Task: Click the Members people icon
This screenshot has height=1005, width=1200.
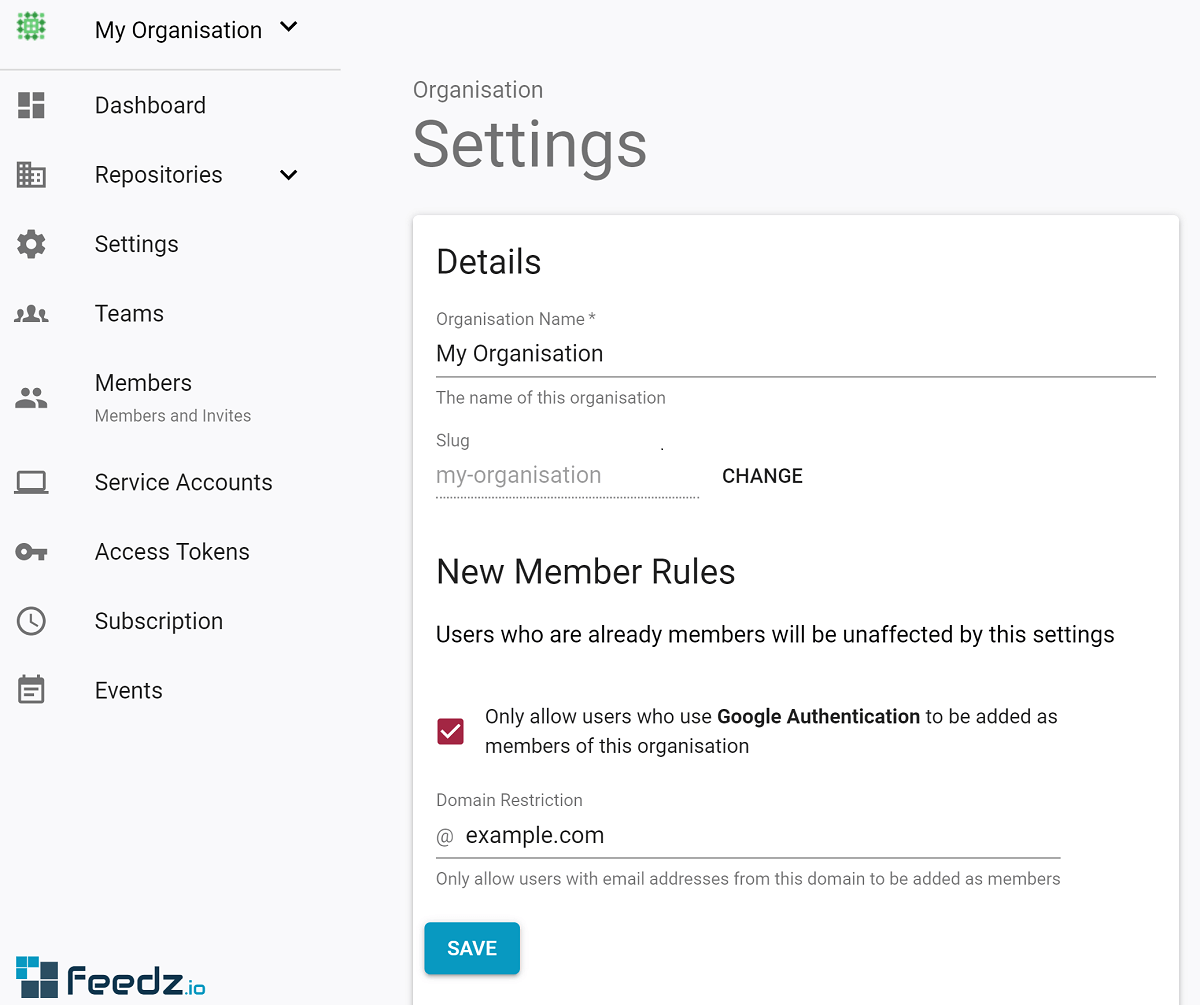Action: click(x=31, y=397)
